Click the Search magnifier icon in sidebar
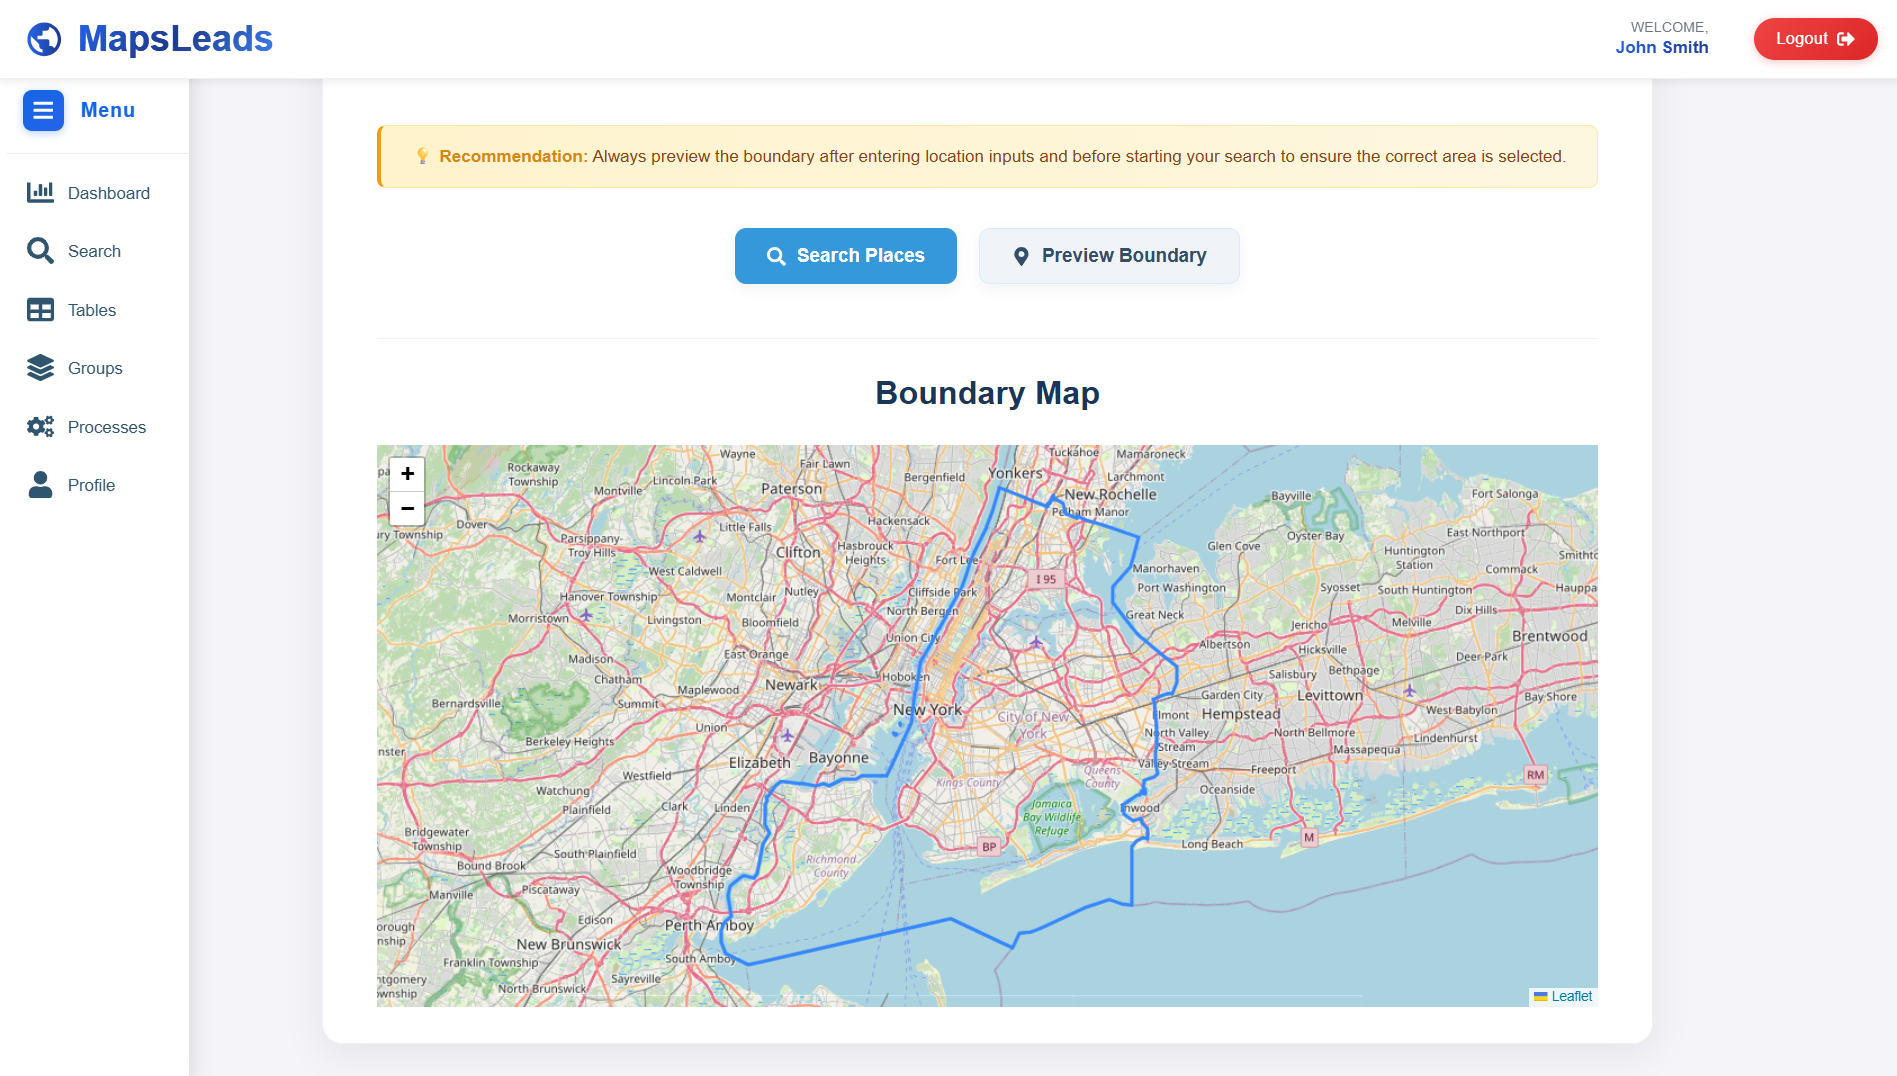 [40, 251]
